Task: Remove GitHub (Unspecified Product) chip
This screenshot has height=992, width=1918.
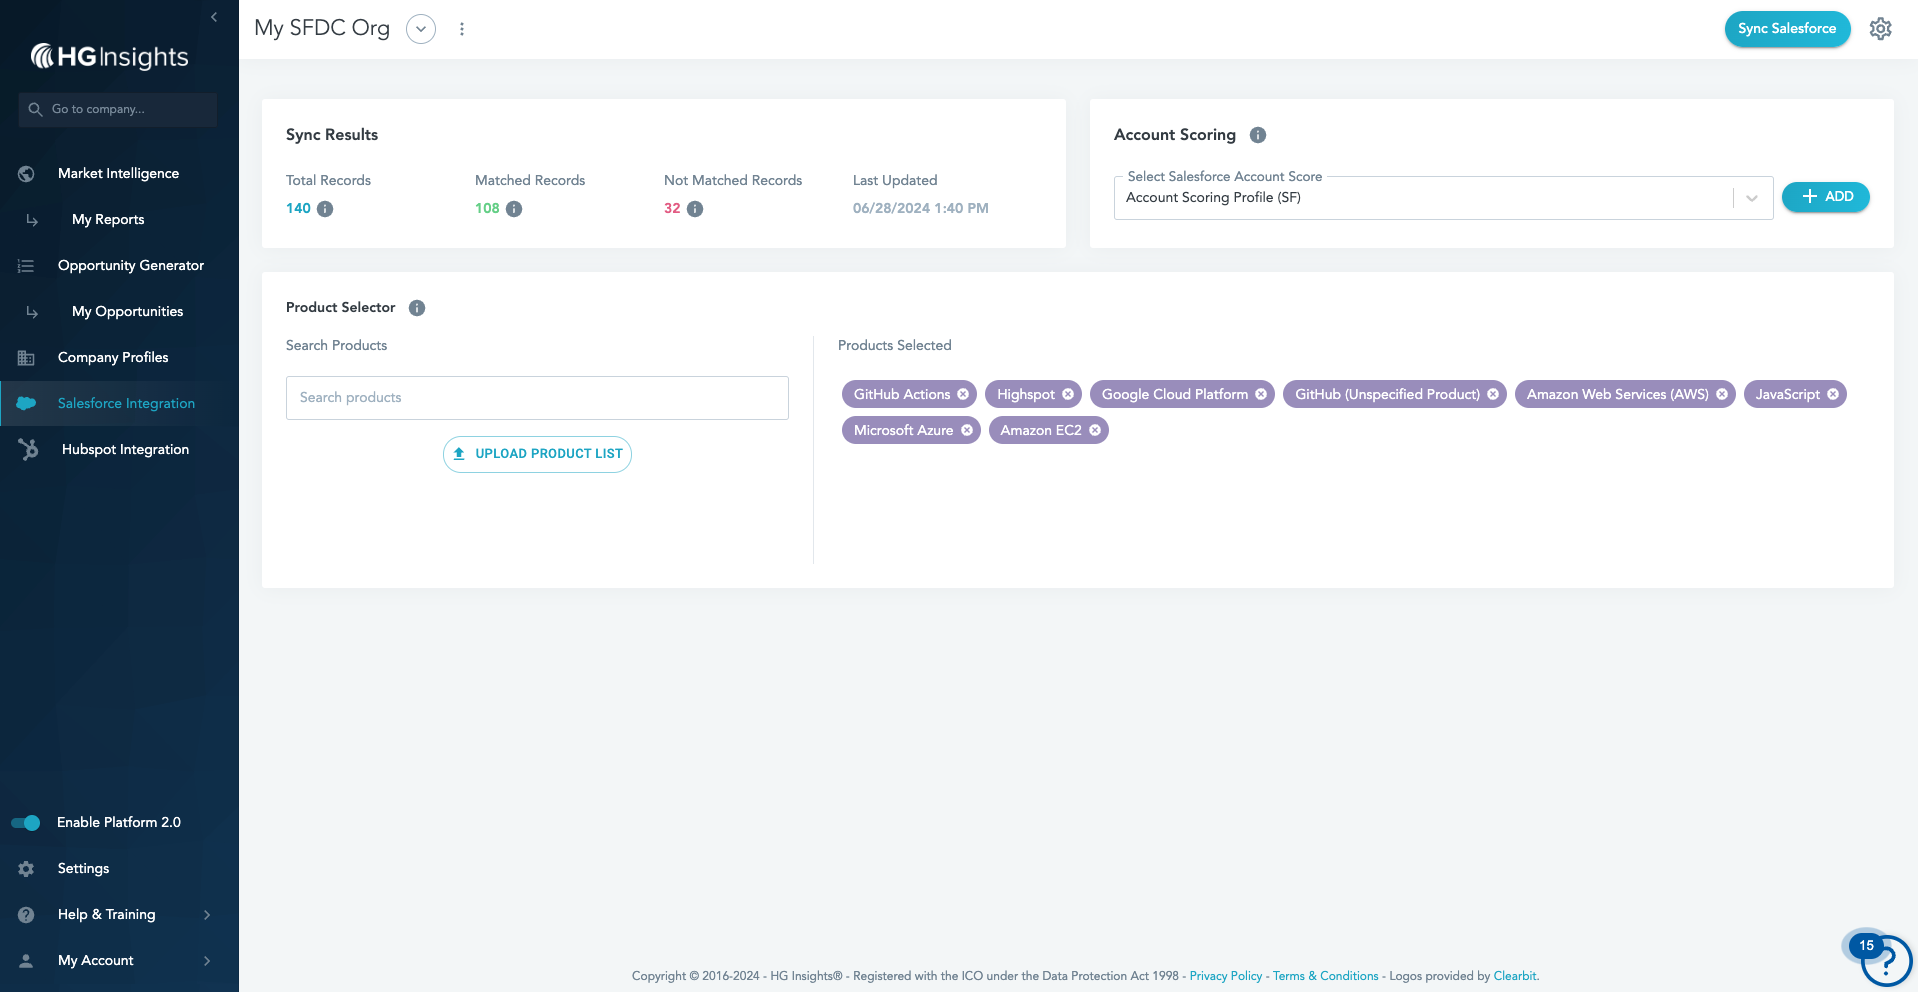Action: click(1493, 394)
